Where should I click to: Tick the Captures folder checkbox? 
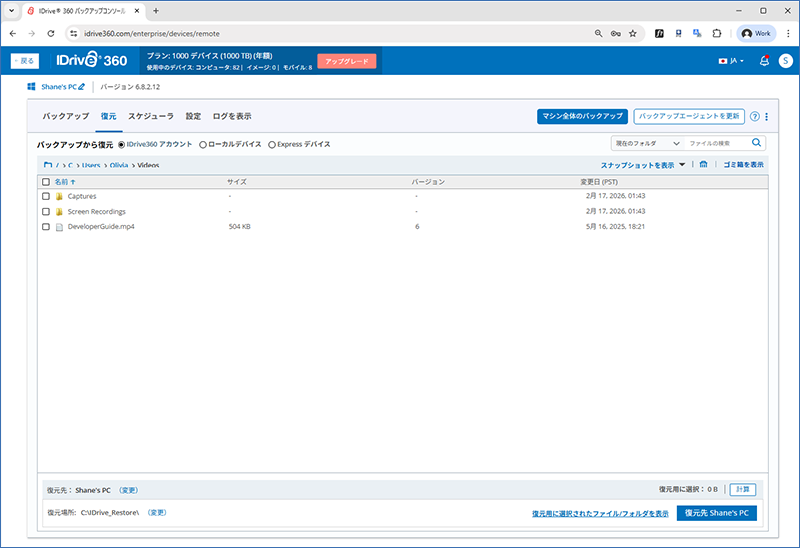click(46, 196)
